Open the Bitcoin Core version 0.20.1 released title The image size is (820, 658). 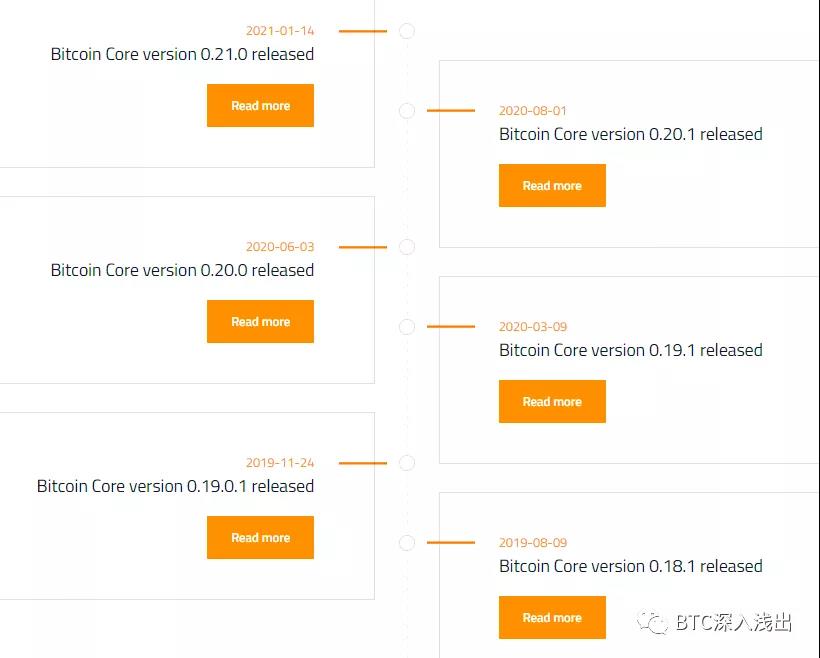click(630, 134)
